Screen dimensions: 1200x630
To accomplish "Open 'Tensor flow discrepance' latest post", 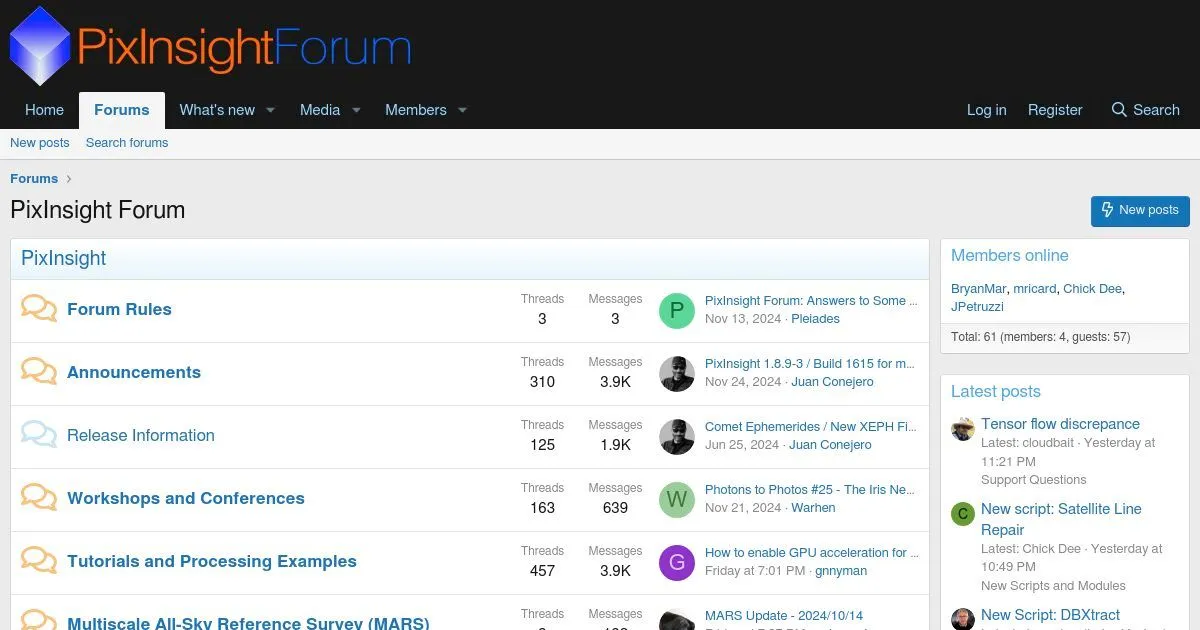I will [x=1060, y=424].
